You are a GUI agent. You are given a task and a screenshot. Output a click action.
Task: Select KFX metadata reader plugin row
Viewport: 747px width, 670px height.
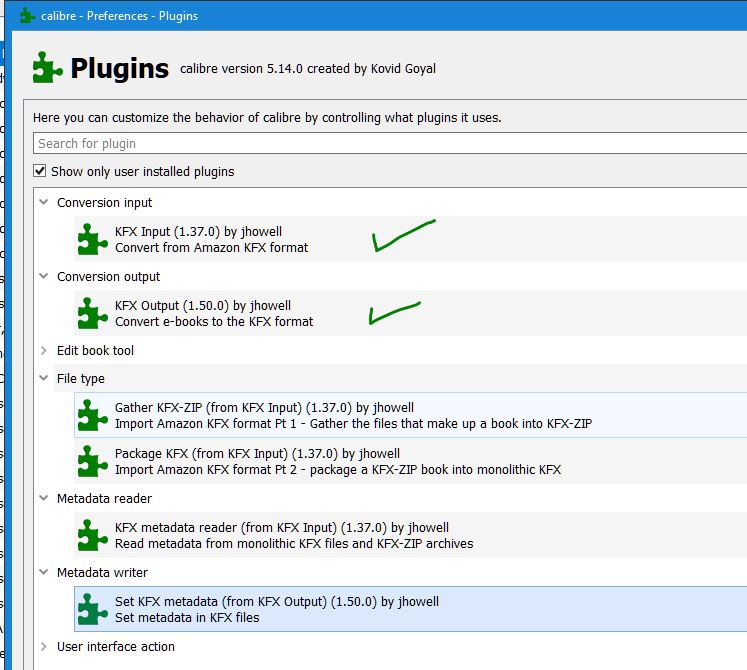(410, 535)
